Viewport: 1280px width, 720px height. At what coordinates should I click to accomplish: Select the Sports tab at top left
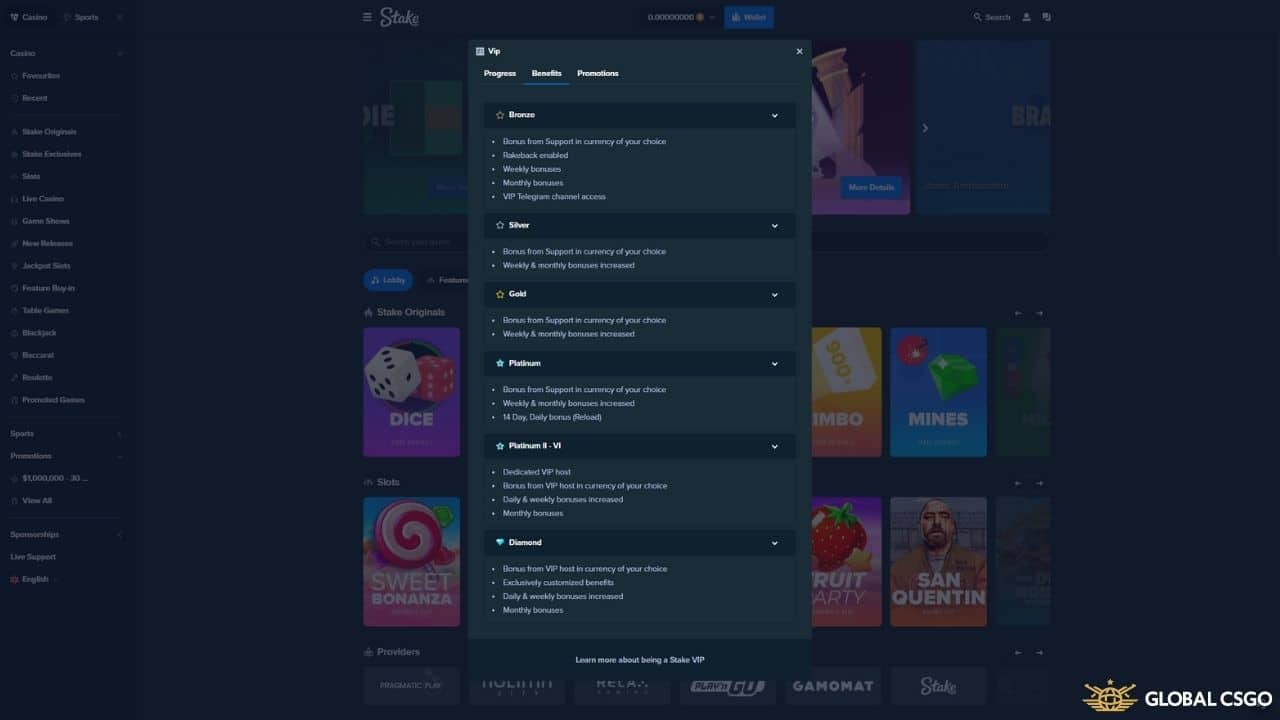(x=81, y=17)
